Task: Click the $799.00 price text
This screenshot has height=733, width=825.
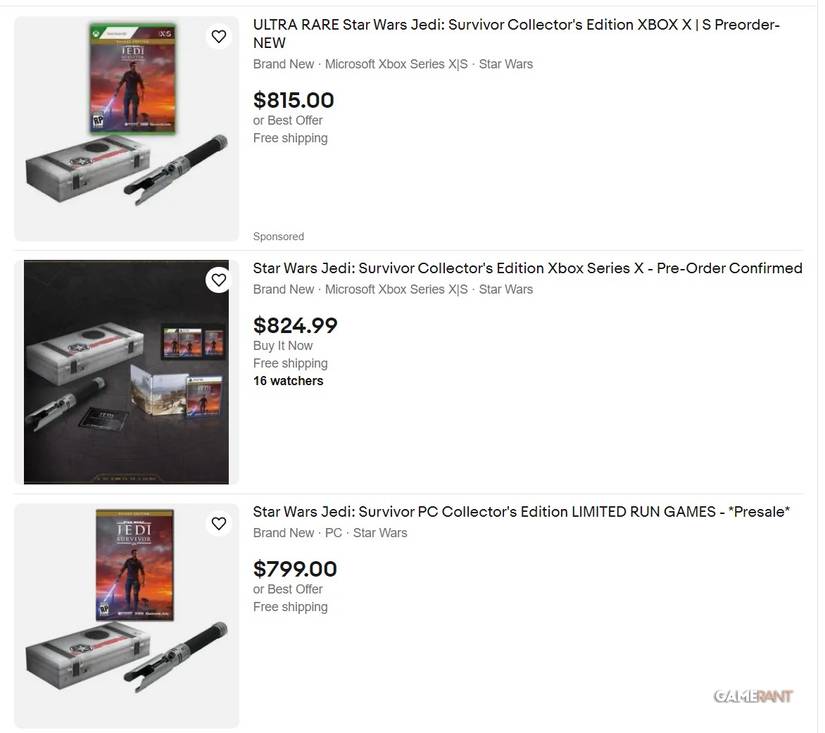Action: (x=294, y=568)
